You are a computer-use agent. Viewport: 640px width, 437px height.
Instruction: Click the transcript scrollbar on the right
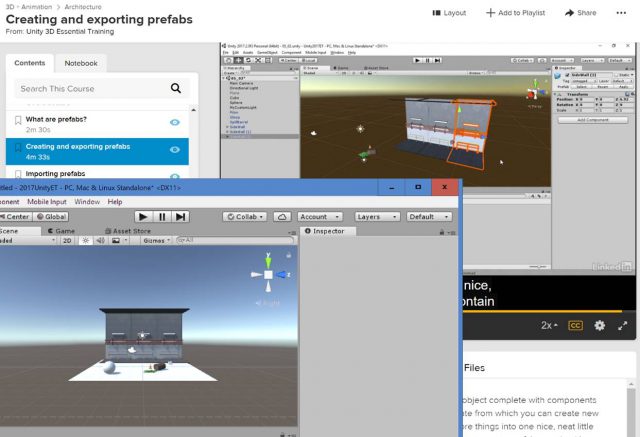click(631, 408)
